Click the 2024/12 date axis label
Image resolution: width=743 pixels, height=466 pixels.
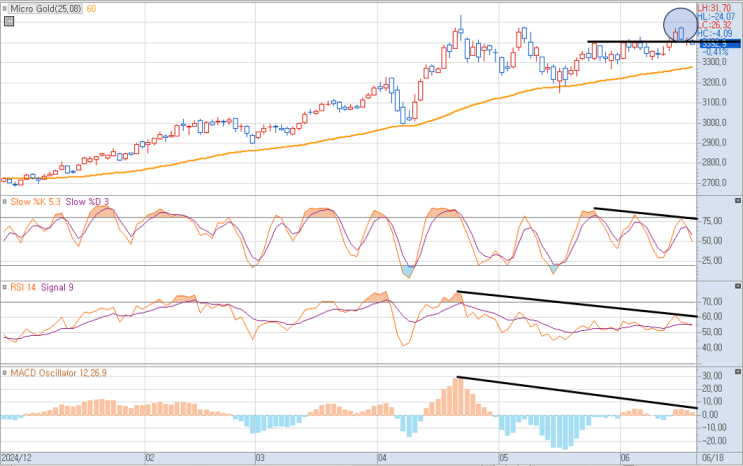coord(17,458)
